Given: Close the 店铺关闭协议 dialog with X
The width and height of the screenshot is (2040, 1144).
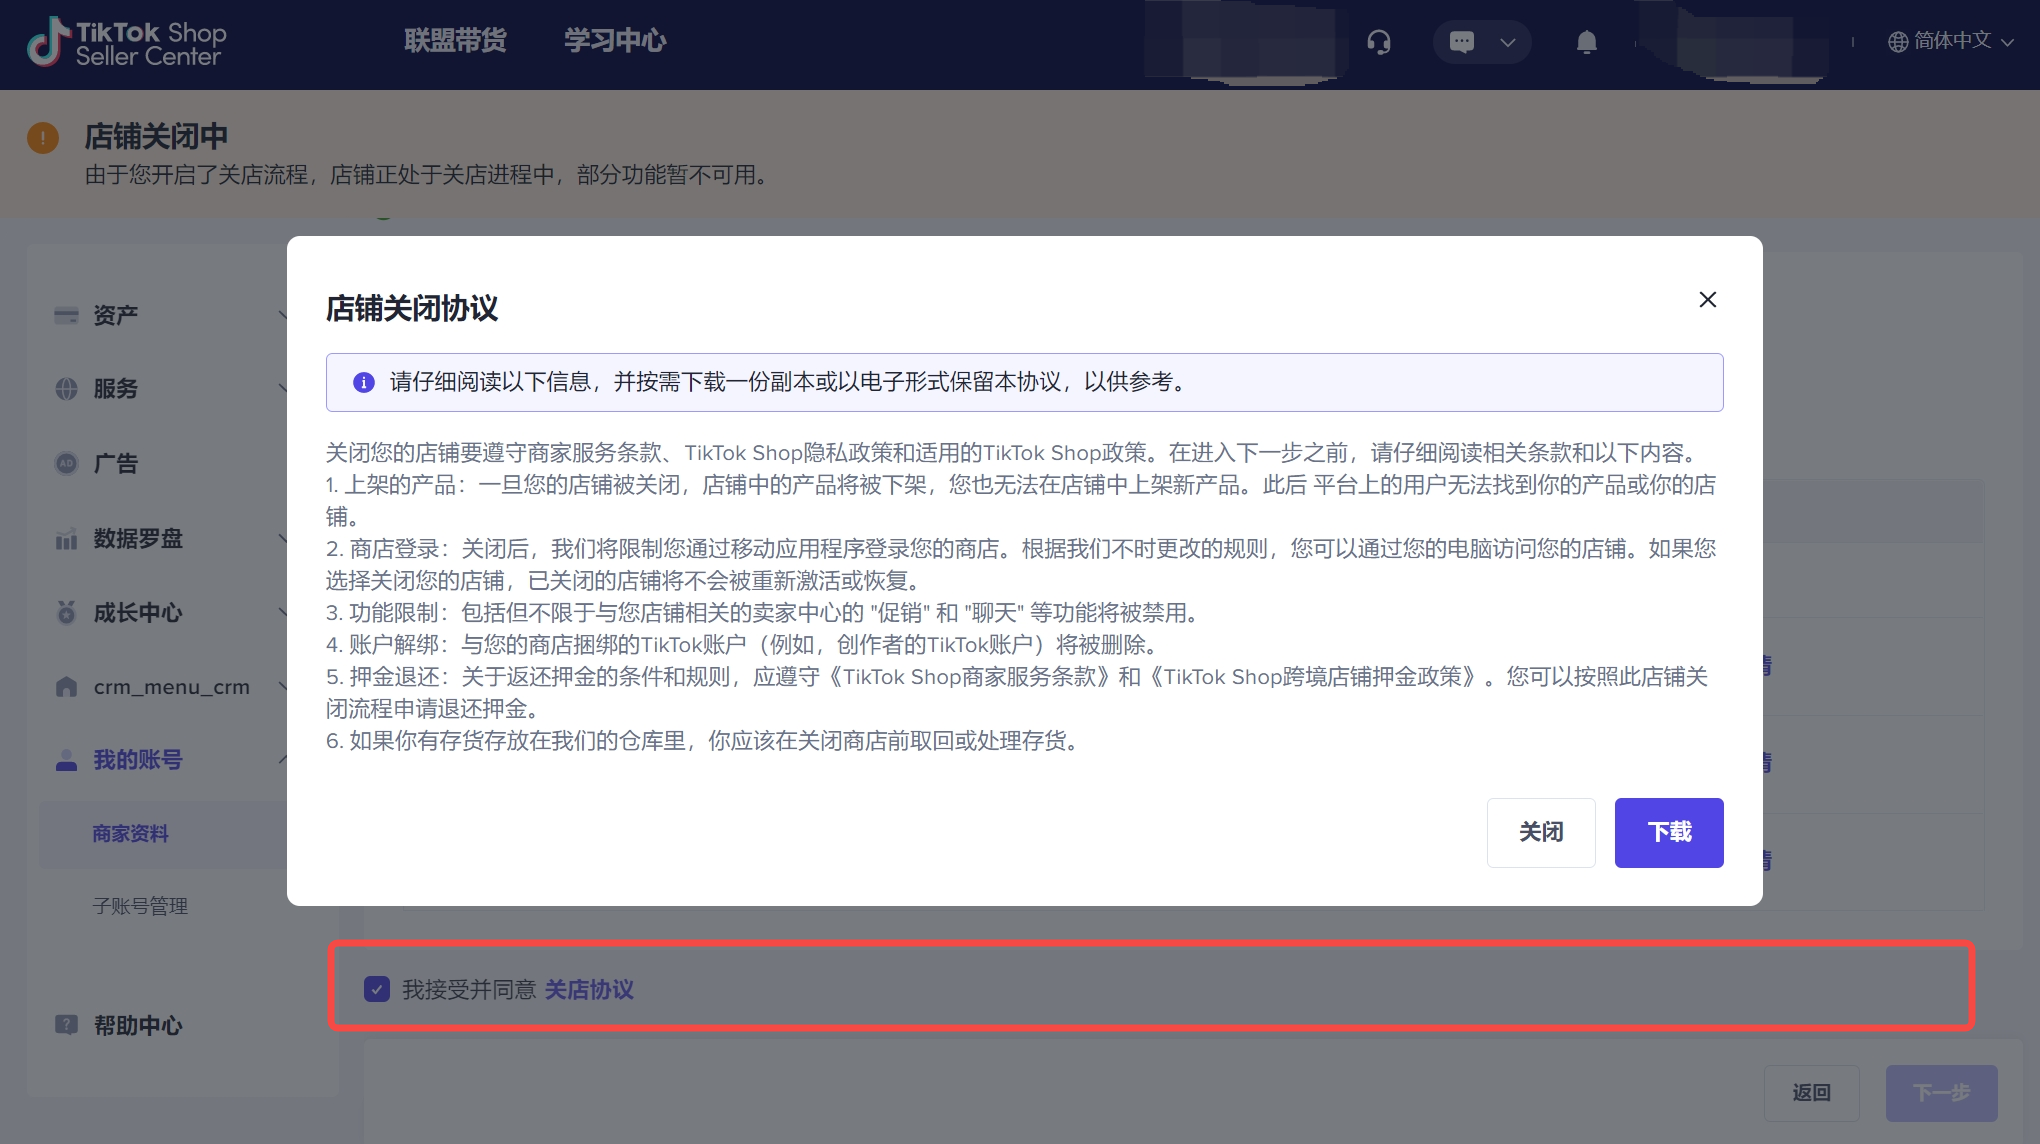Looking at the screenshot, I should tap(1708, 300).
